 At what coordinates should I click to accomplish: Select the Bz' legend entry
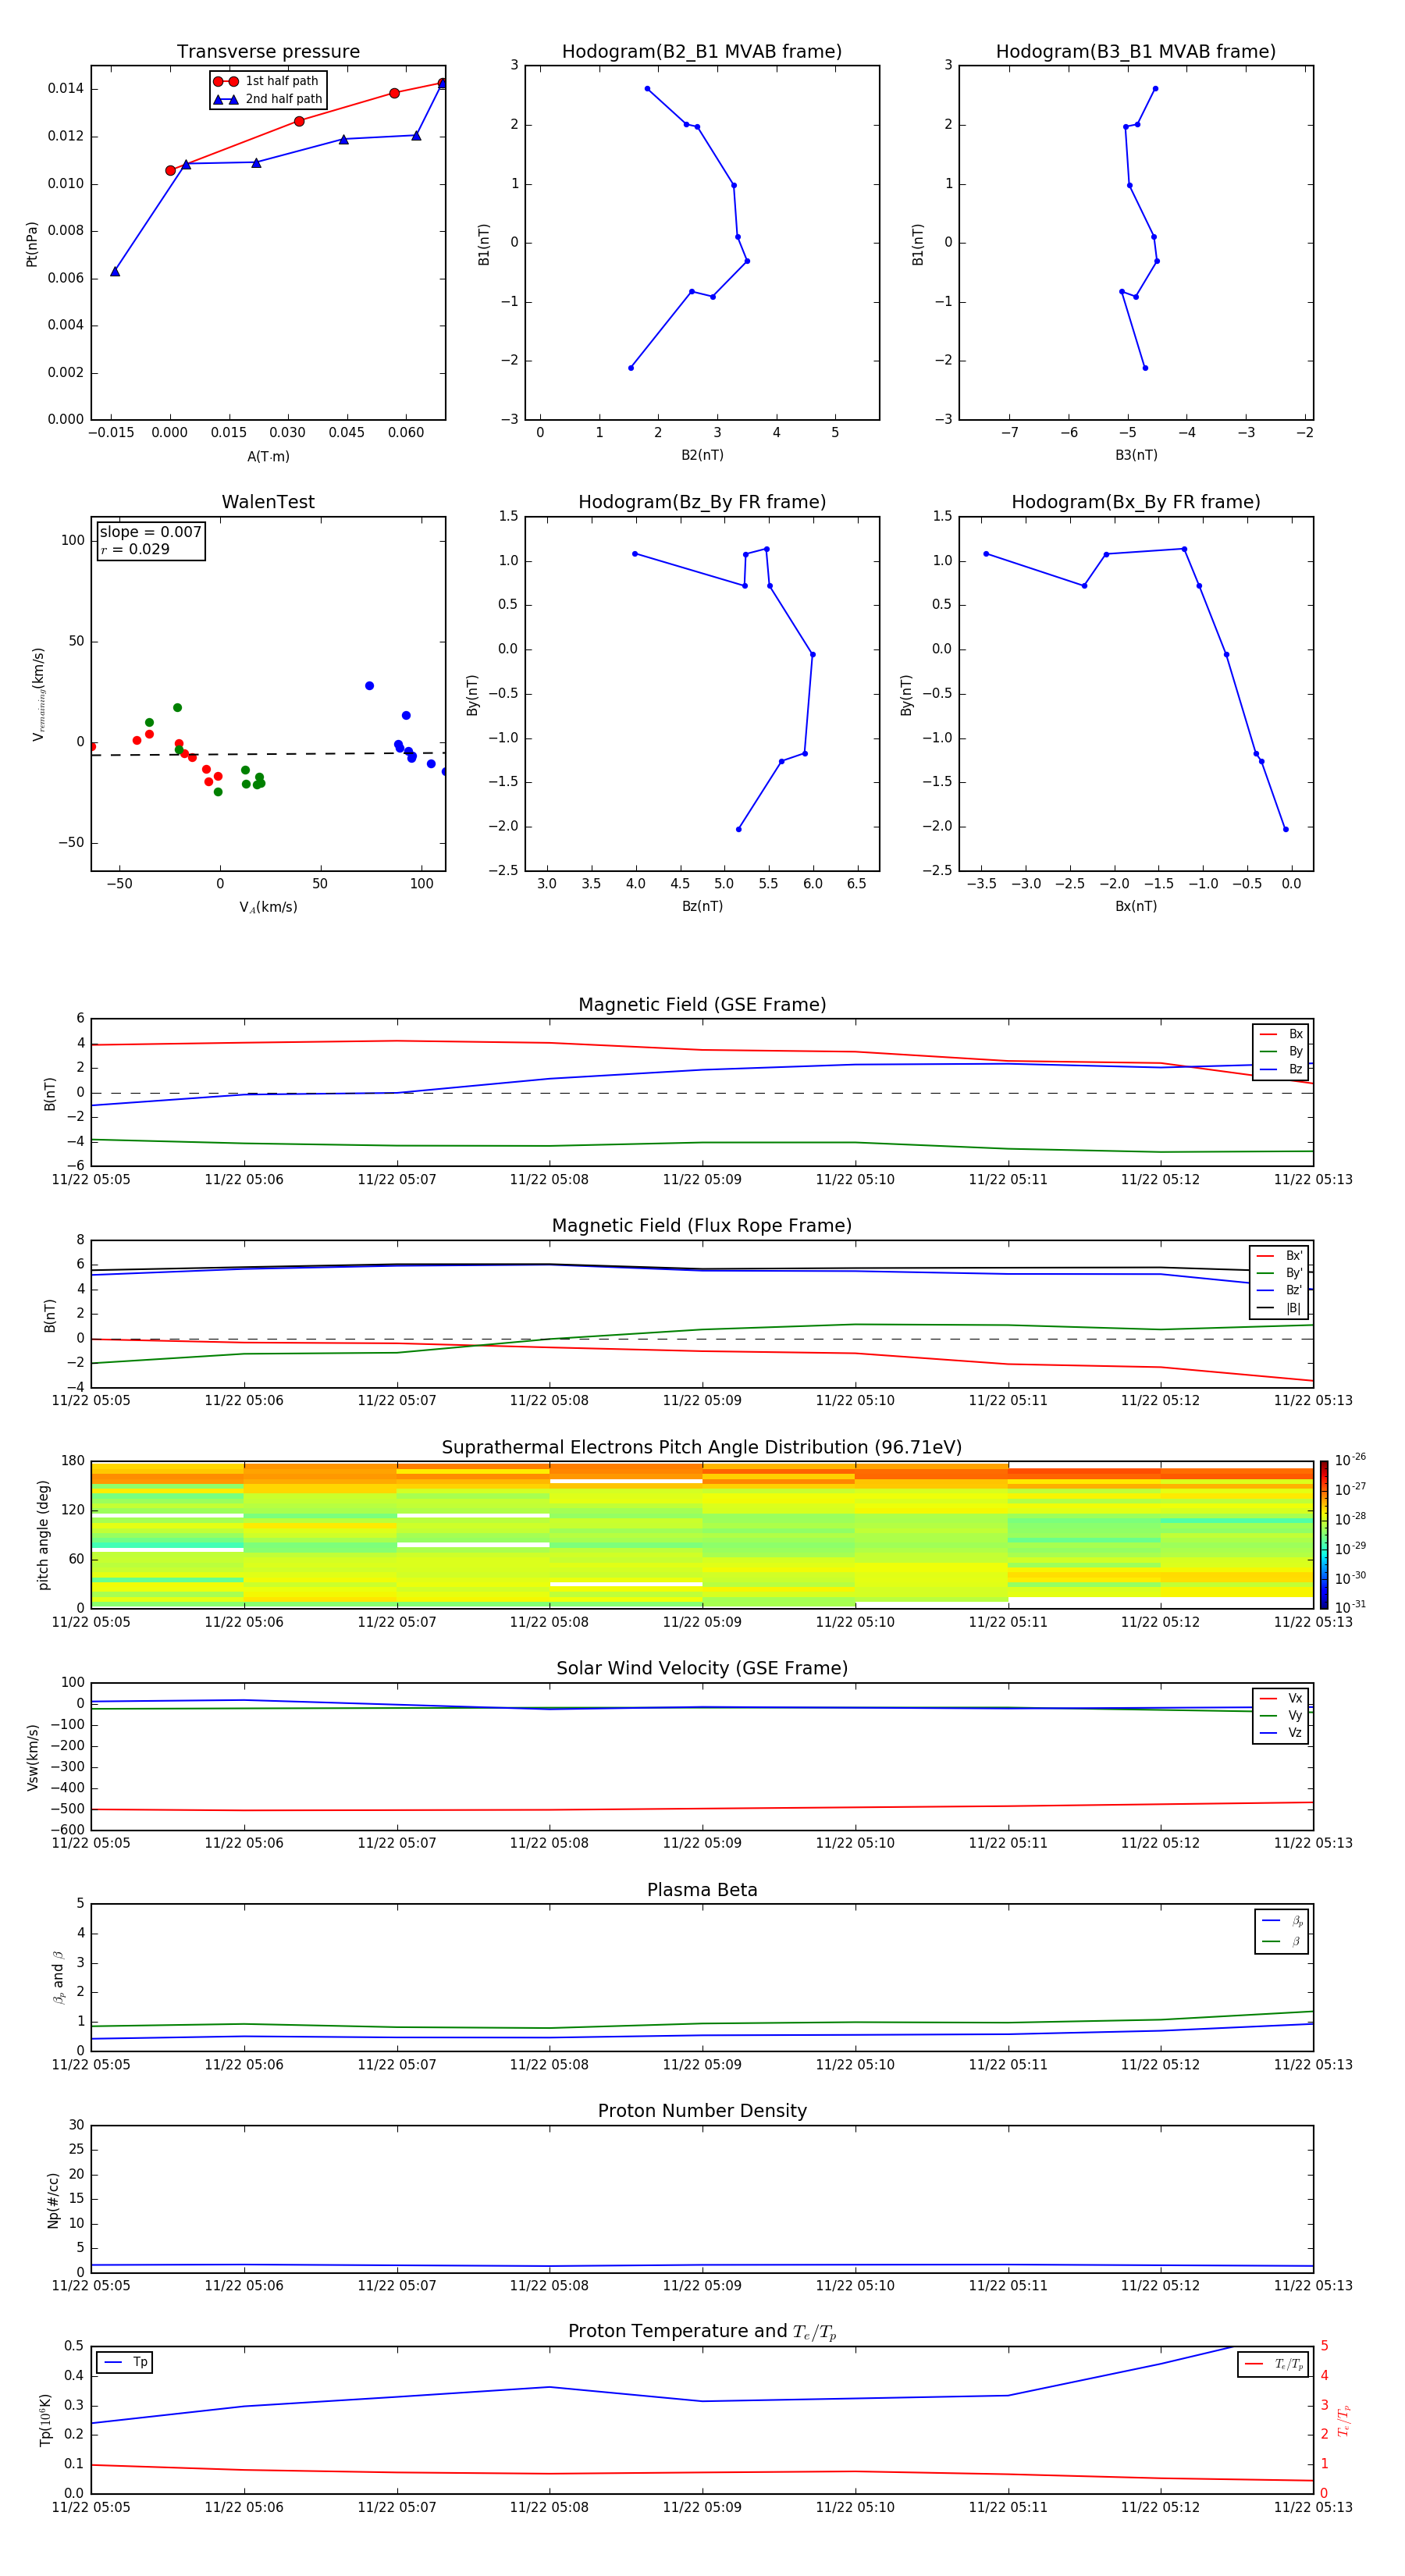[1279, 1290]
